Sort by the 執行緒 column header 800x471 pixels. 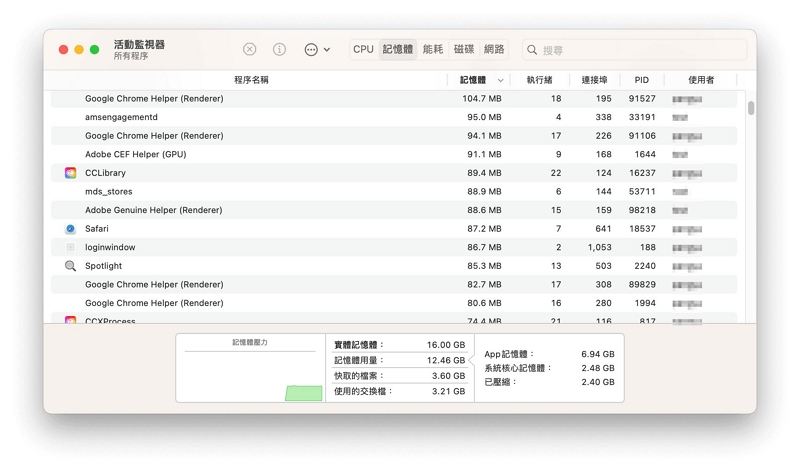[539, 80]
